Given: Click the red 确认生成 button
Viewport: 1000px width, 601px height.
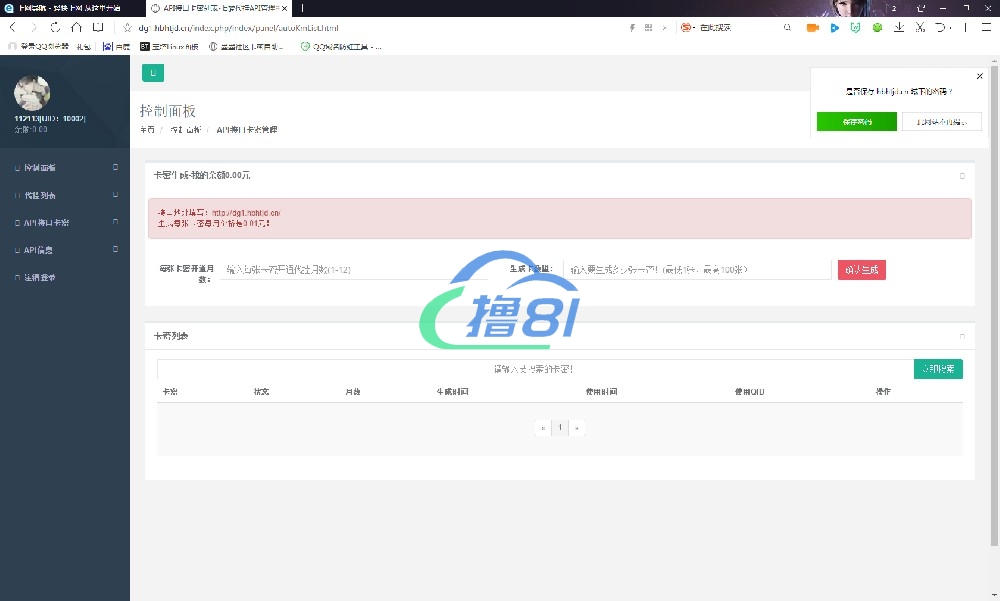Looking at the screenshot, I should coord(861,270).
